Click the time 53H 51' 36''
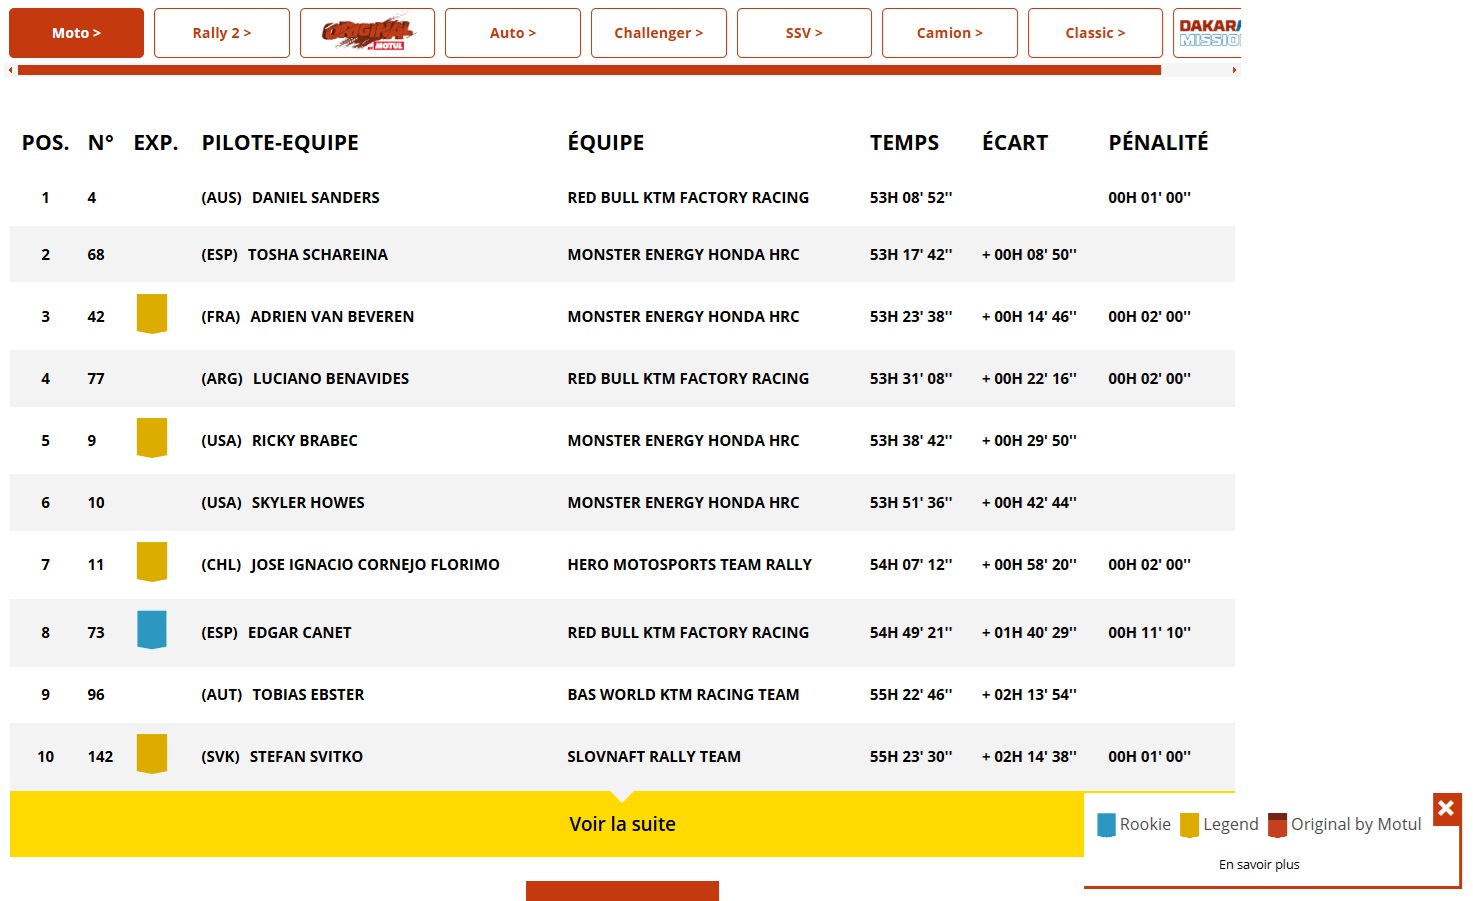The image size is (1473, 901). tap(911, 503)
